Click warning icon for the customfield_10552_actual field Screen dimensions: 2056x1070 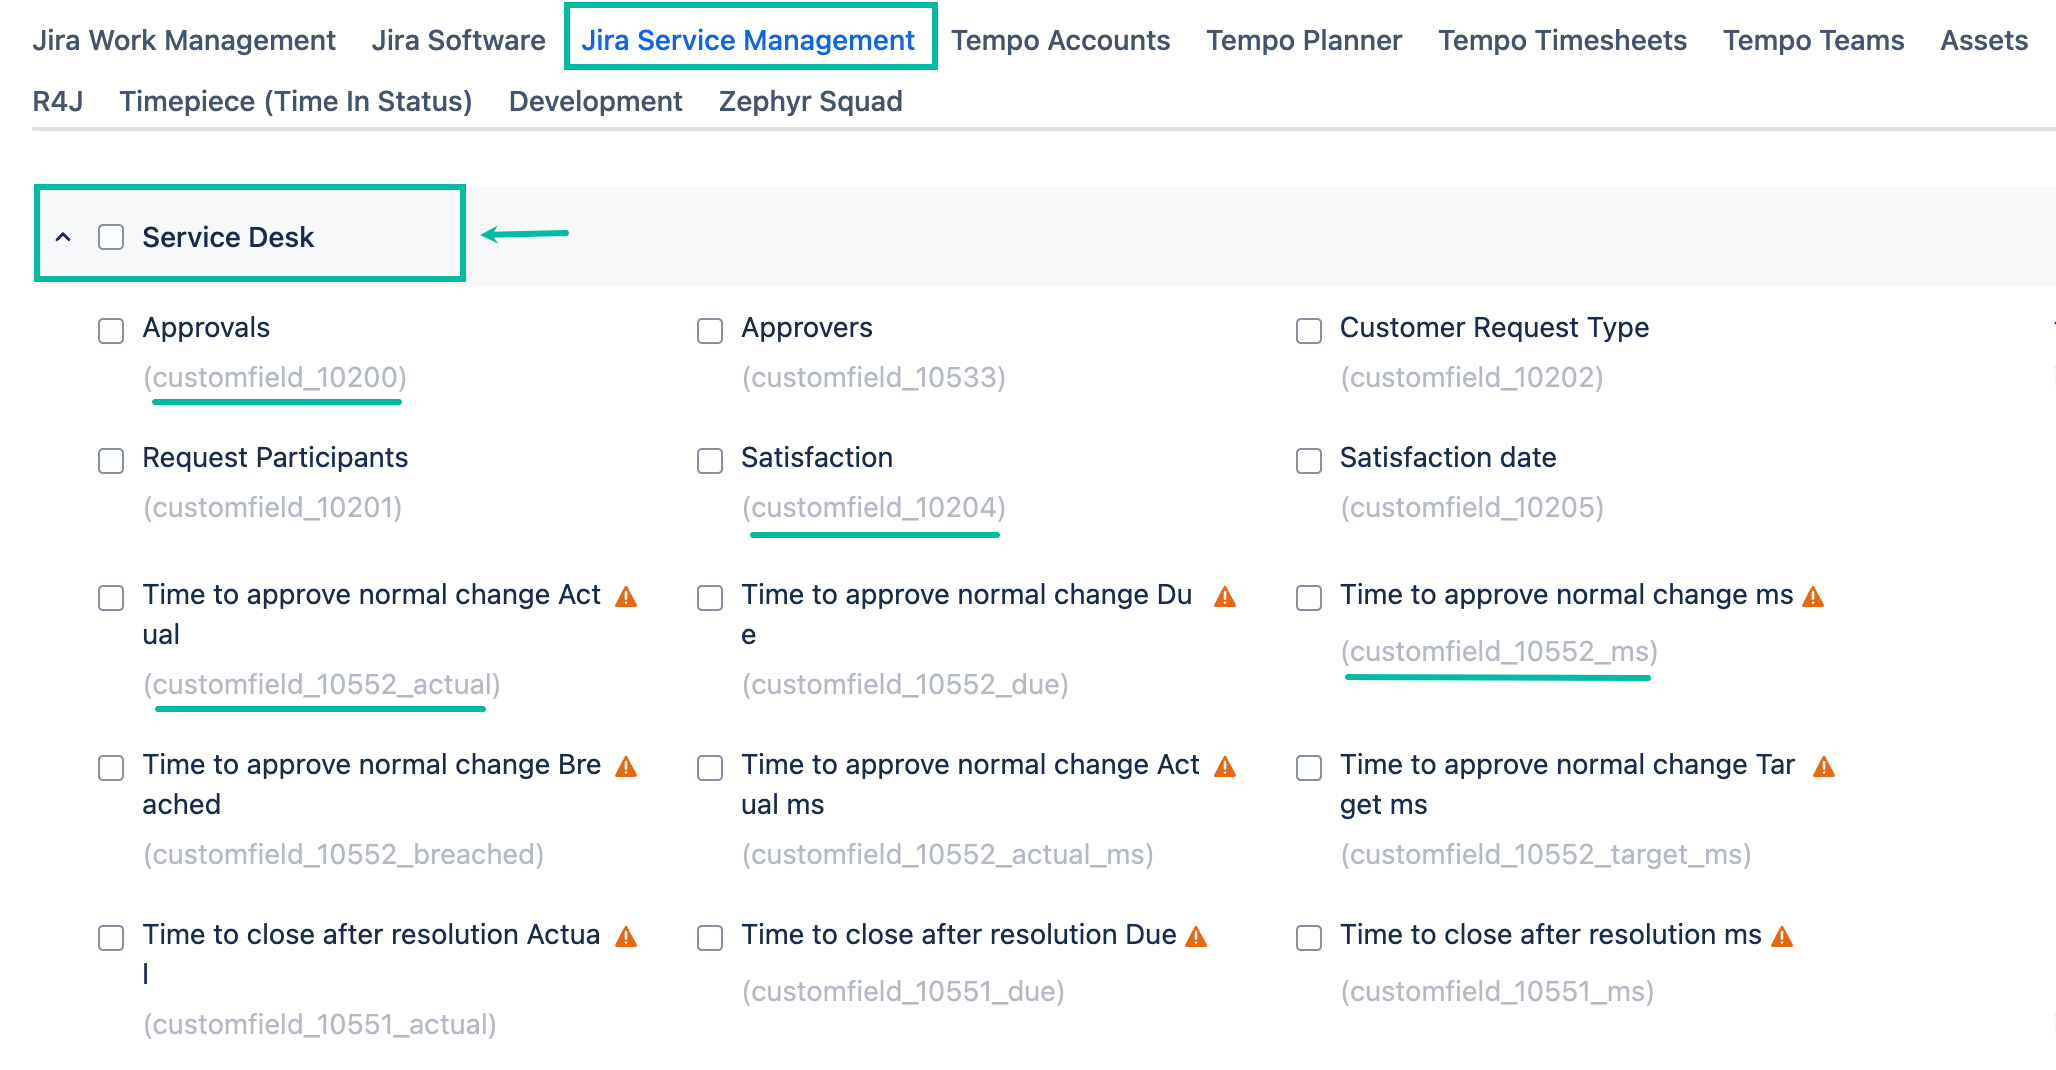[x=626, y=597]
